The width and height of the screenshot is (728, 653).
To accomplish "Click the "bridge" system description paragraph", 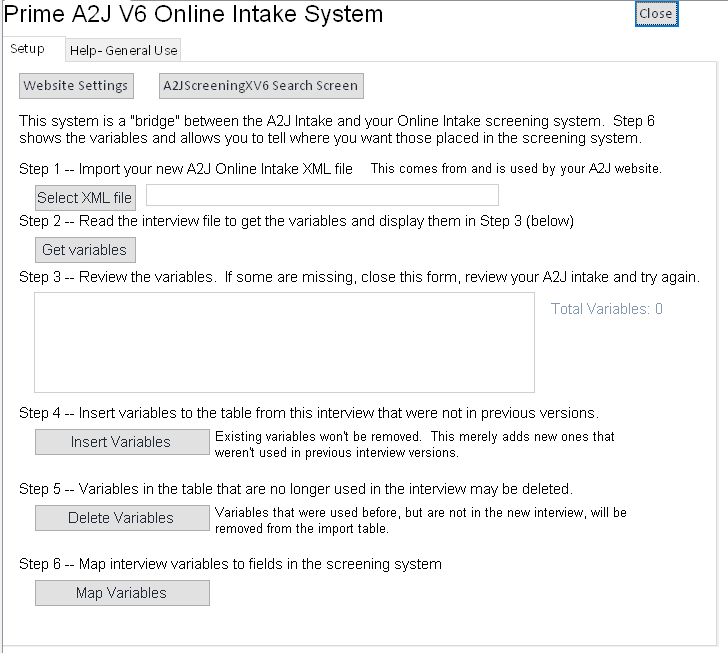I will [x=338, y=129].
